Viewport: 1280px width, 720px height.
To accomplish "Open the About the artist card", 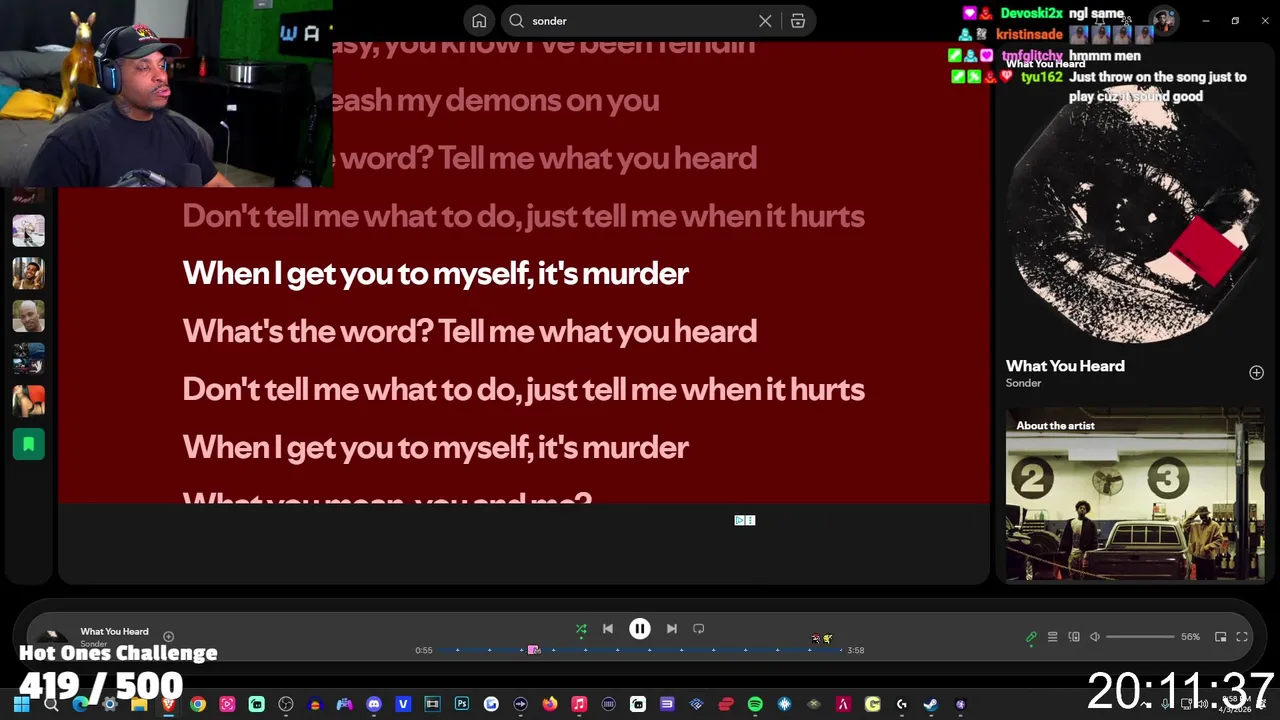I will 1135,495.
